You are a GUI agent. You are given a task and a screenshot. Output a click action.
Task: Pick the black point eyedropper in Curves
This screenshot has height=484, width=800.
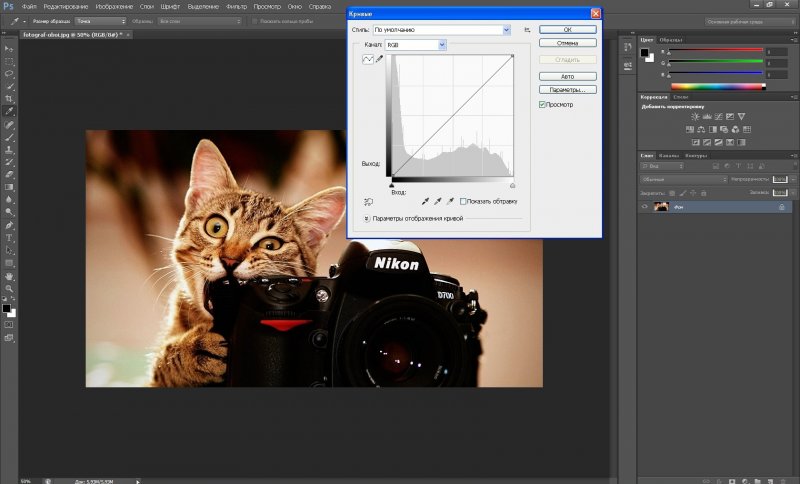426,201
